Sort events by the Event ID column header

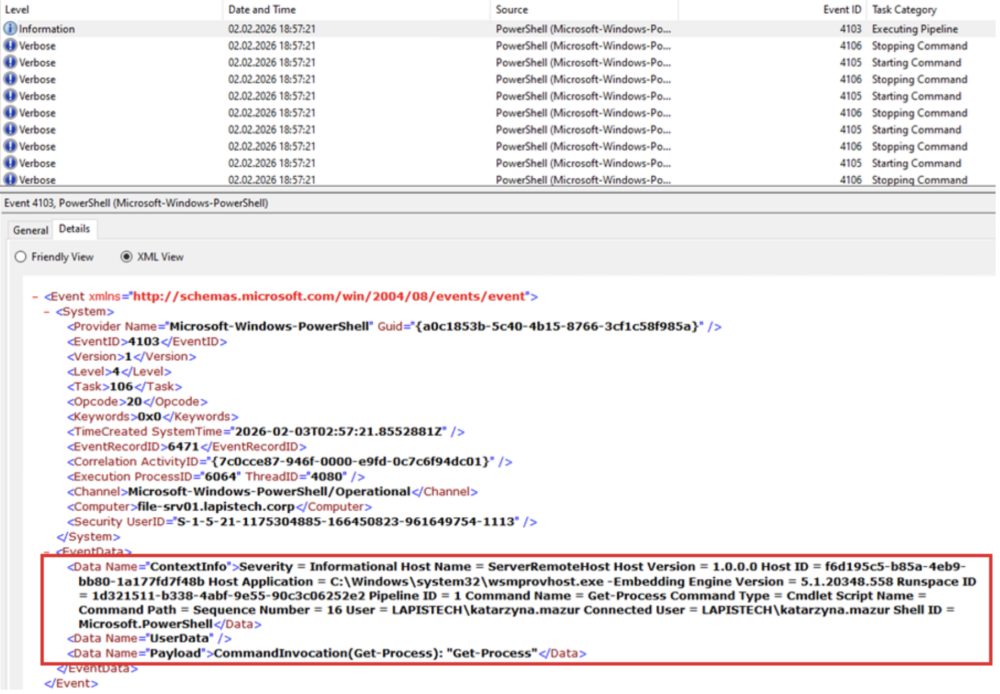coord(842,9)
